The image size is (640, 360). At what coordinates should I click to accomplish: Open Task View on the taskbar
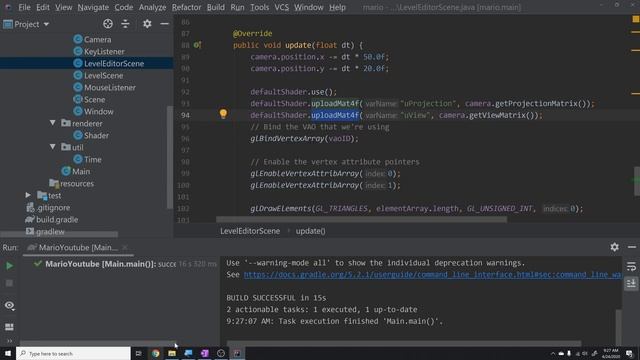pyautogui.click(x=138, y=353)
